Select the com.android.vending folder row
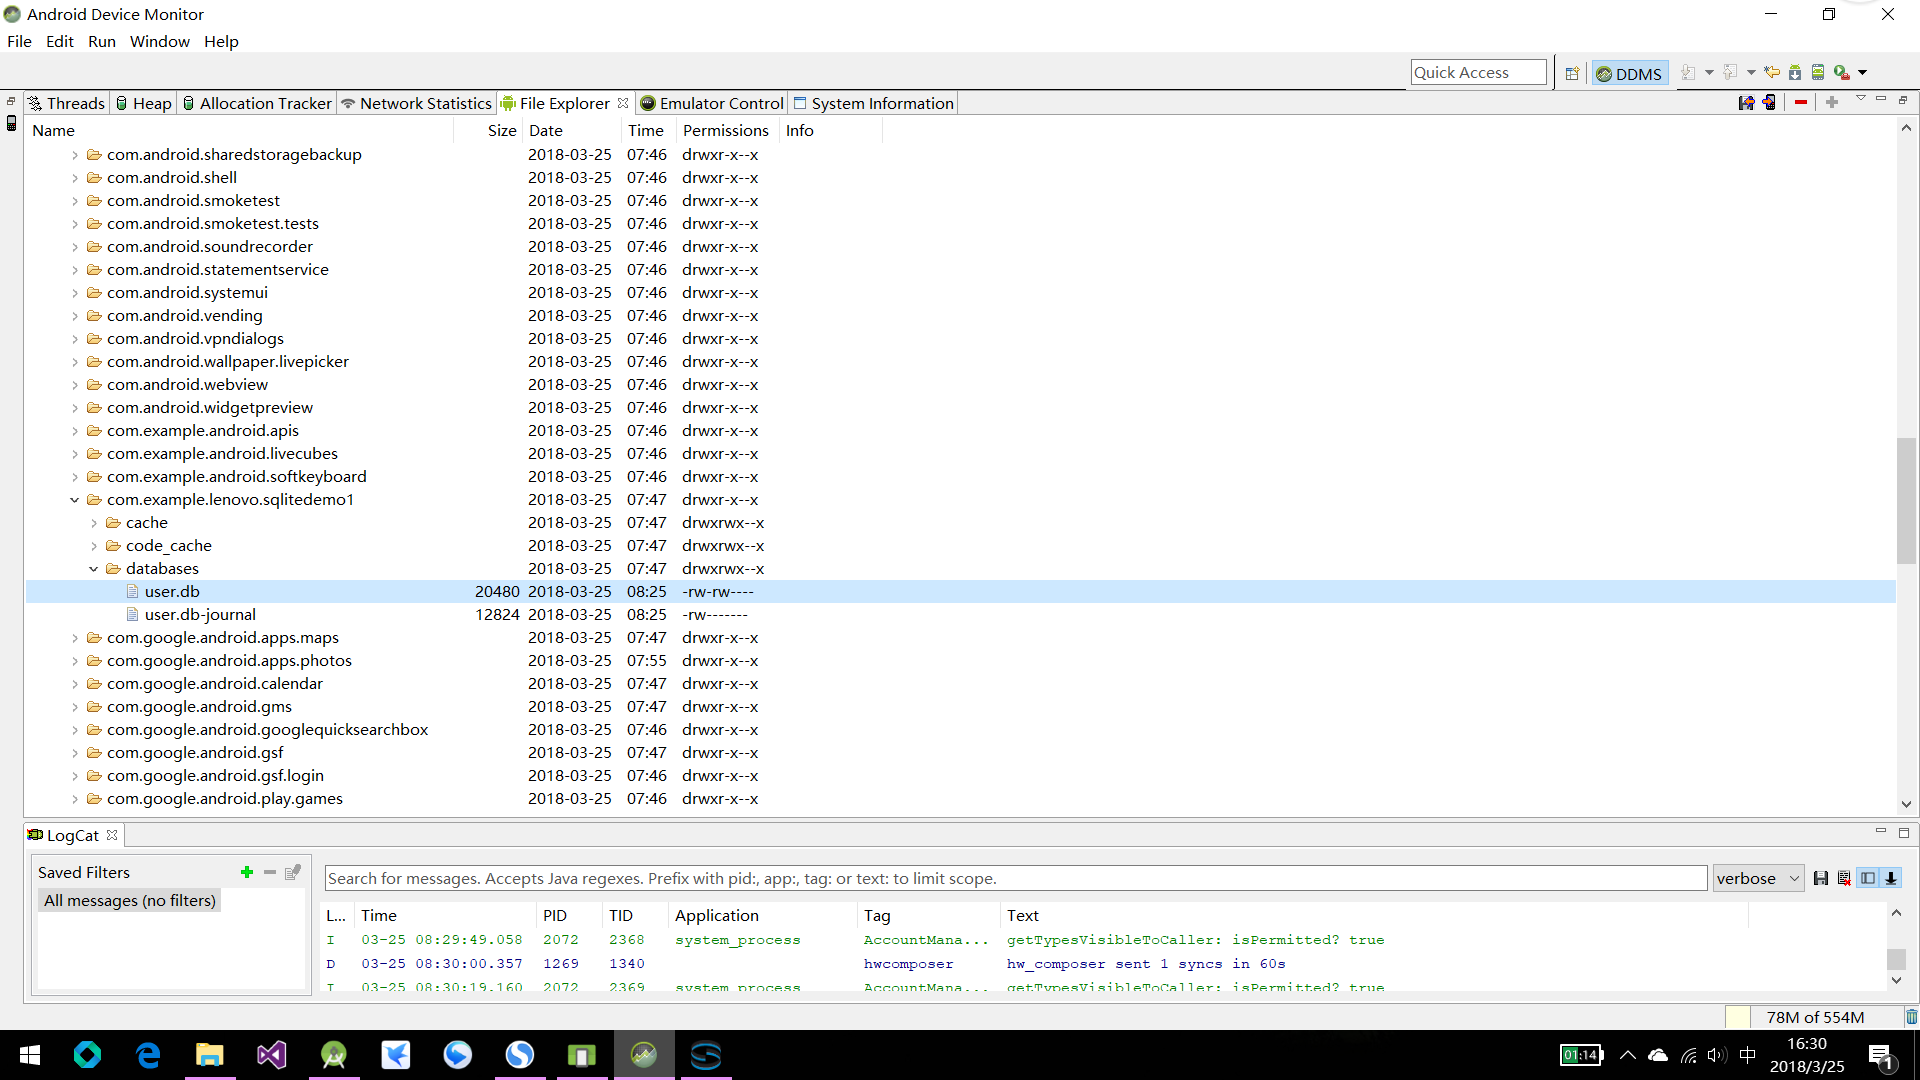Viewport: 1920px width, 1080px height. coord(960,316)
